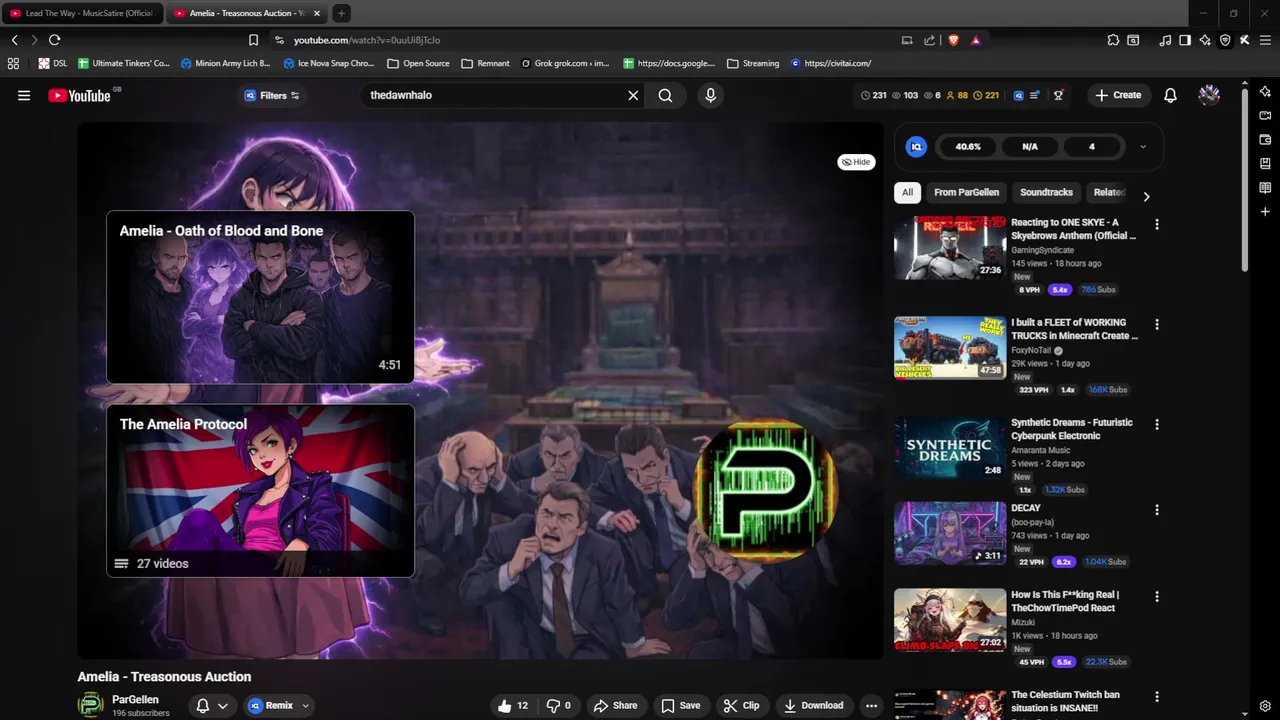Select the Soundtracks chip
The width and height of the screenshot is (1280, 720).
(x=1046, y=192)
